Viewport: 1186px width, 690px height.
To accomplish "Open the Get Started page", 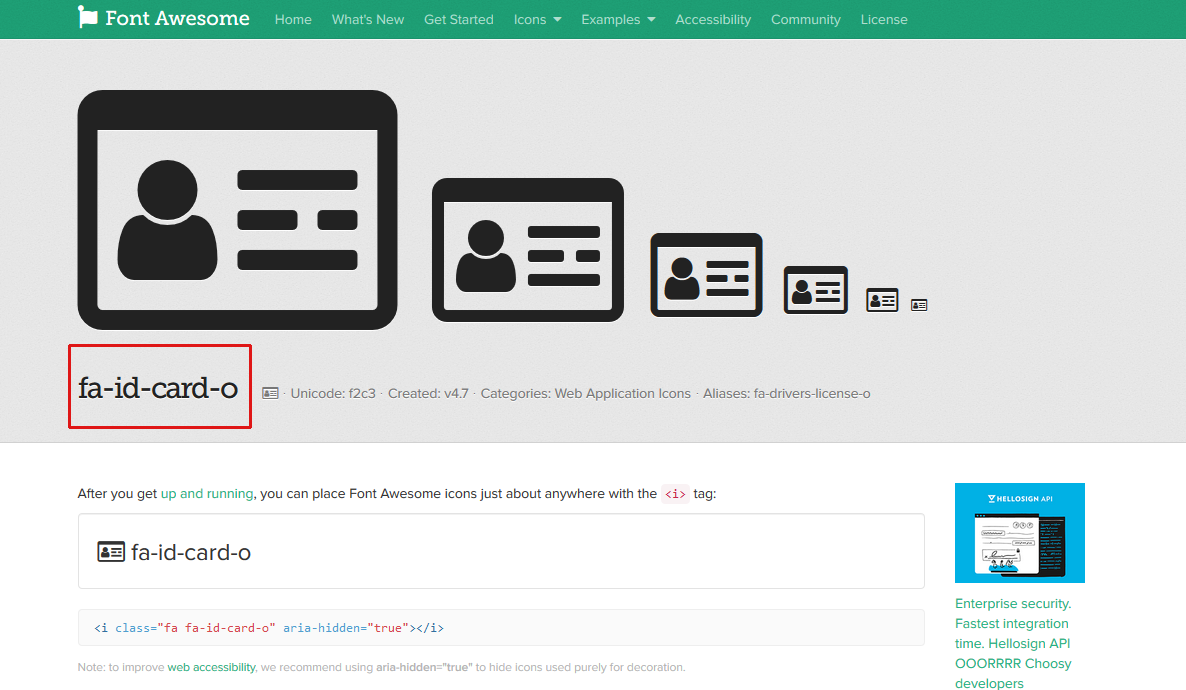I will [458, 19].
